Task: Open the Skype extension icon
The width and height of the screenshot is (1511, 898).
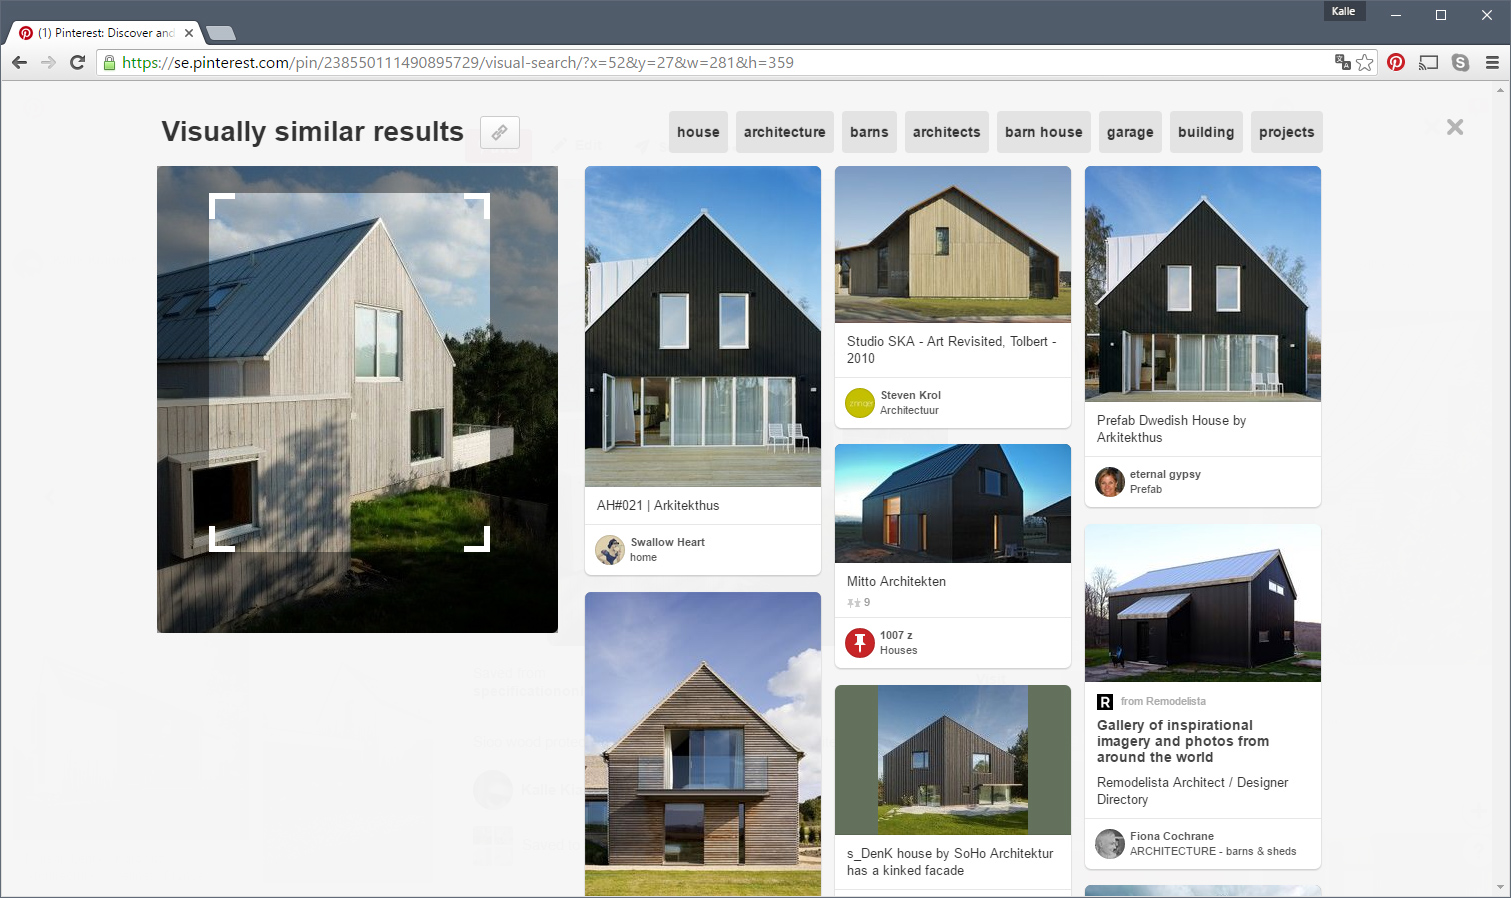Action: 1461,62
